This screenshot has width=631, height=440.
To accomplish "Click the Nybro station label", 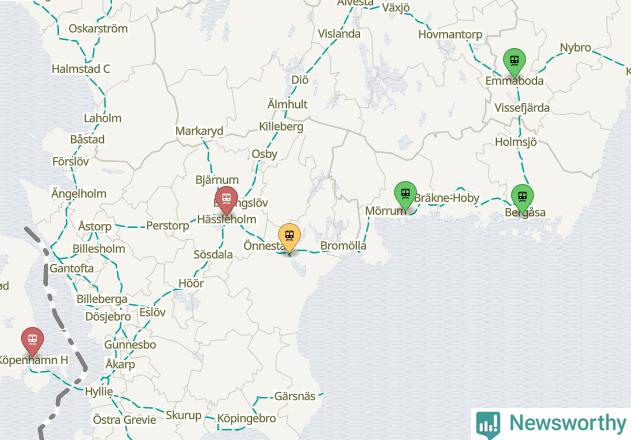I will coord(575,48).
